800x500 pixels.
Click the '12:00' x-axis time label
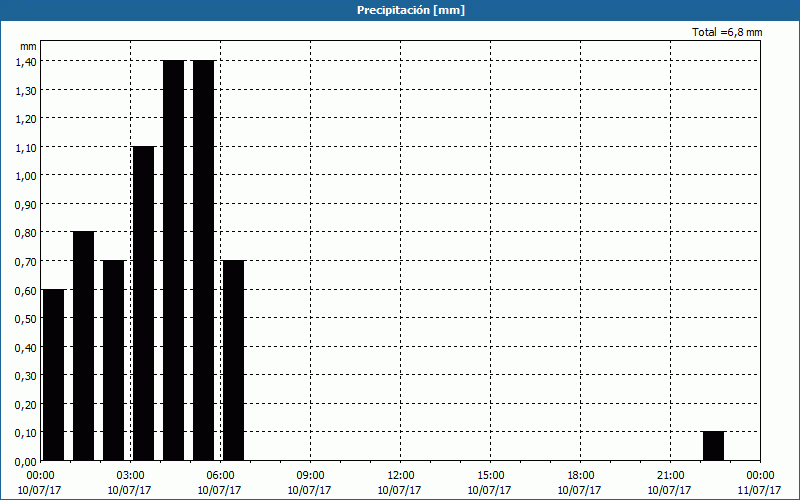[401, 475]
